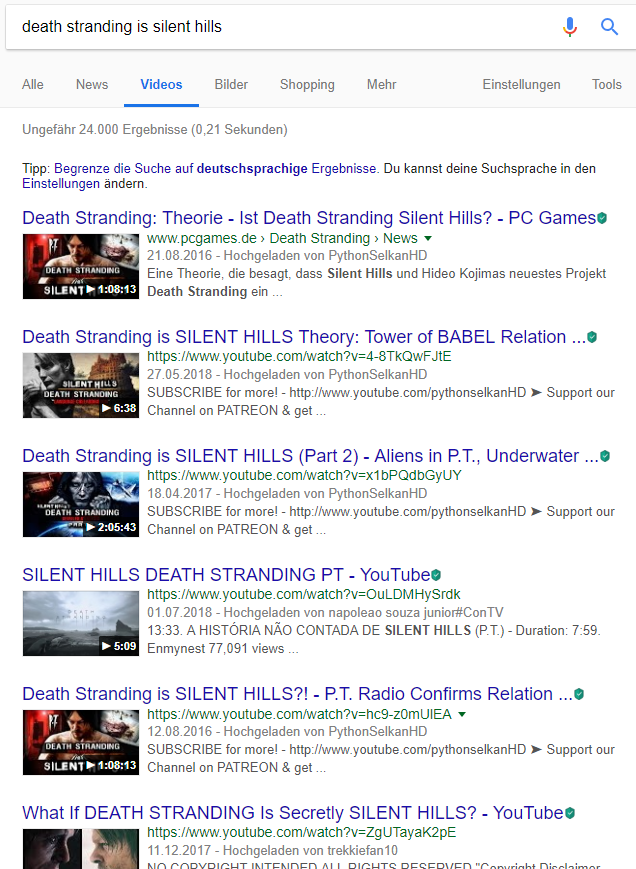Screen dimensions: 636x869
Task: Click shield badge next to Part 2 Aliens result
Action: point(605,456)
